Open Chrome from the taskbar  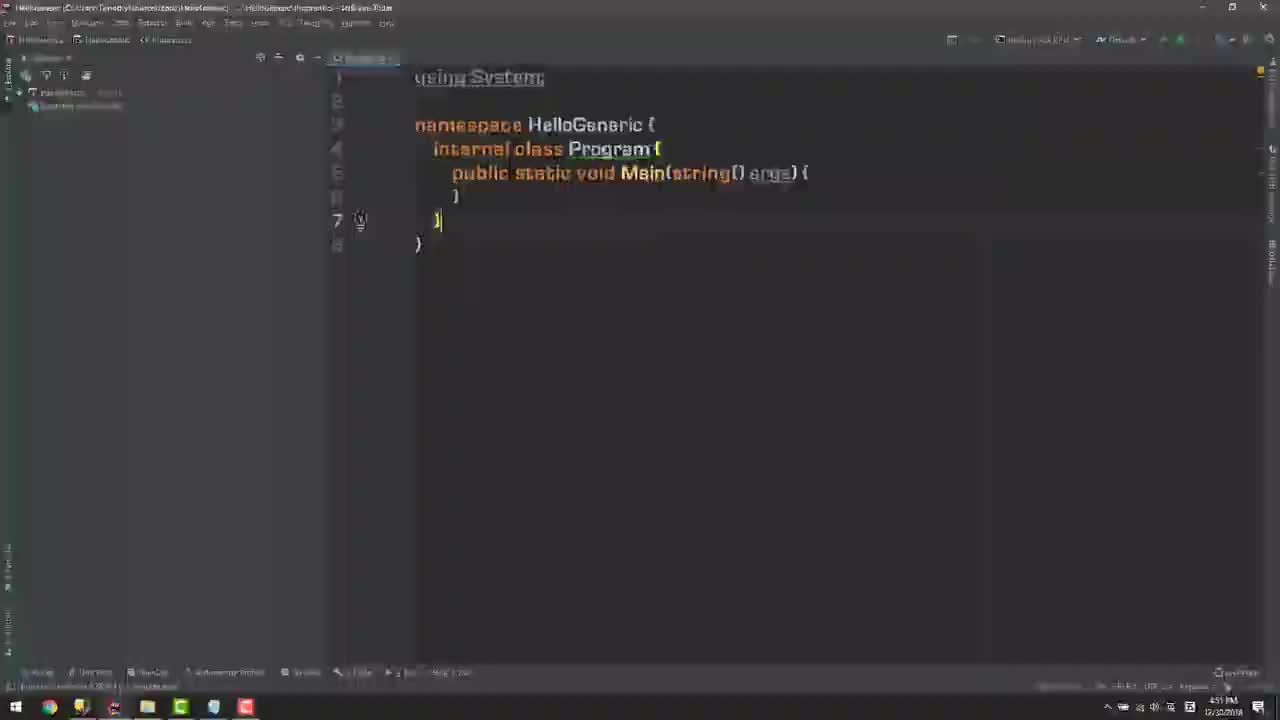tap(49, 707)
